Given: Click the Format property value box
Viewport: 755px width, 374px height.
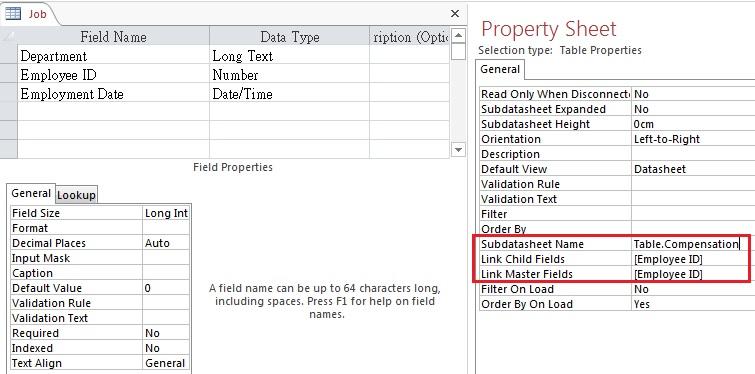Looking at the screenshot, I should (166, 228).
